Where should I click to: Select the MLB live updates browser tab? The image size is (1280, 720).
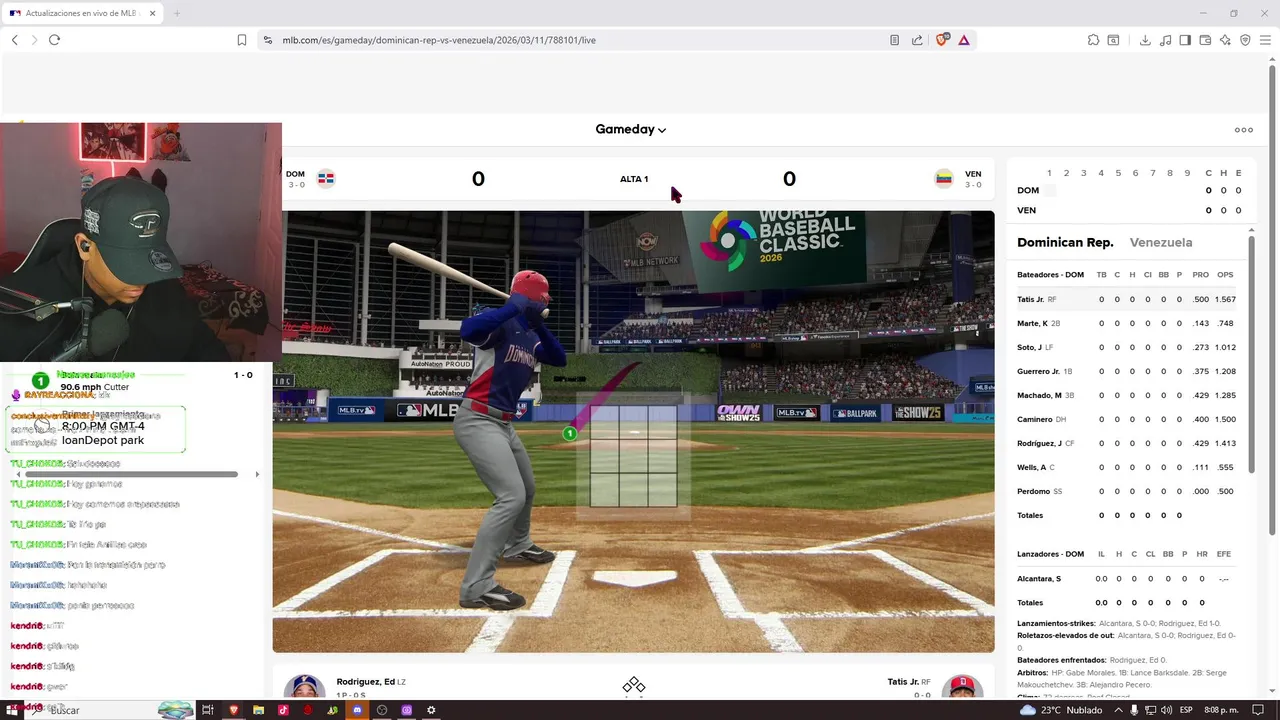pyautogui.click(x=83, y=13)
